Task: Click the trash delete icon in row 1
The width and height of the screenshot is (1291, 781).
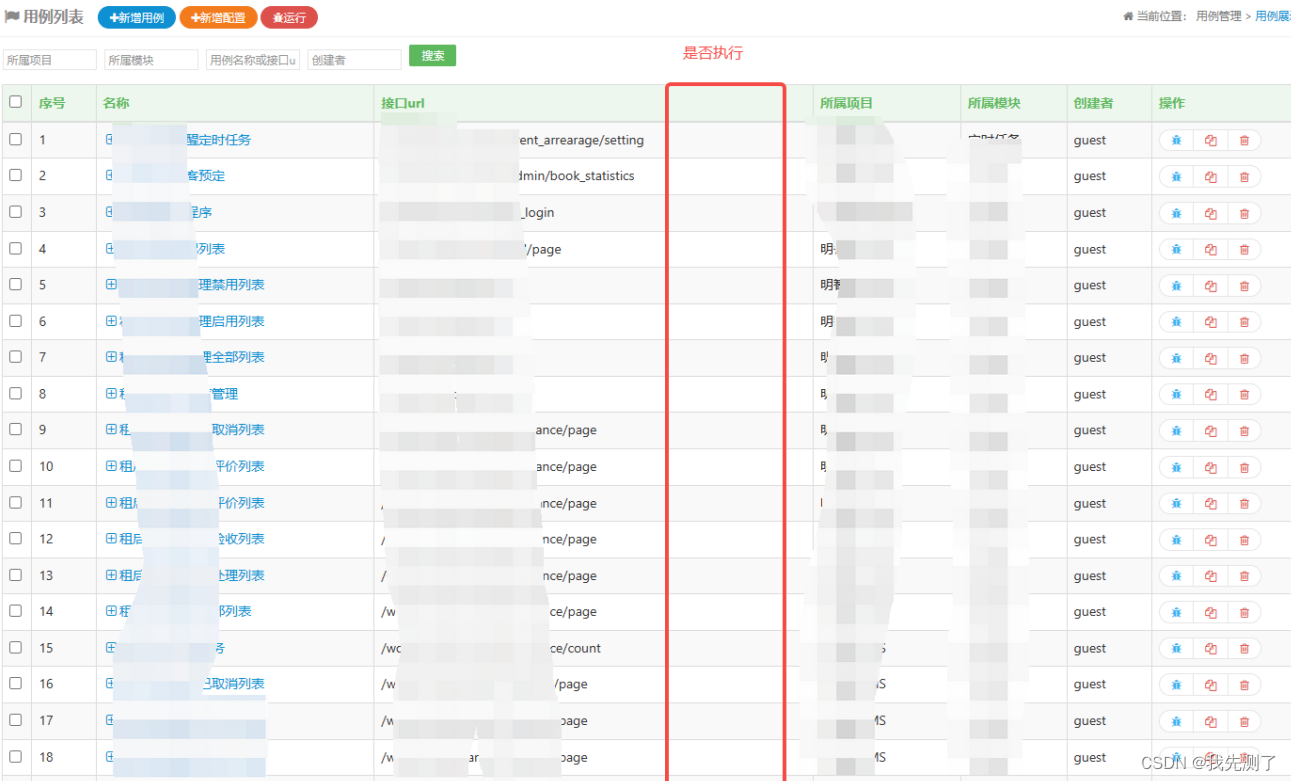Action: (1244, 140)
